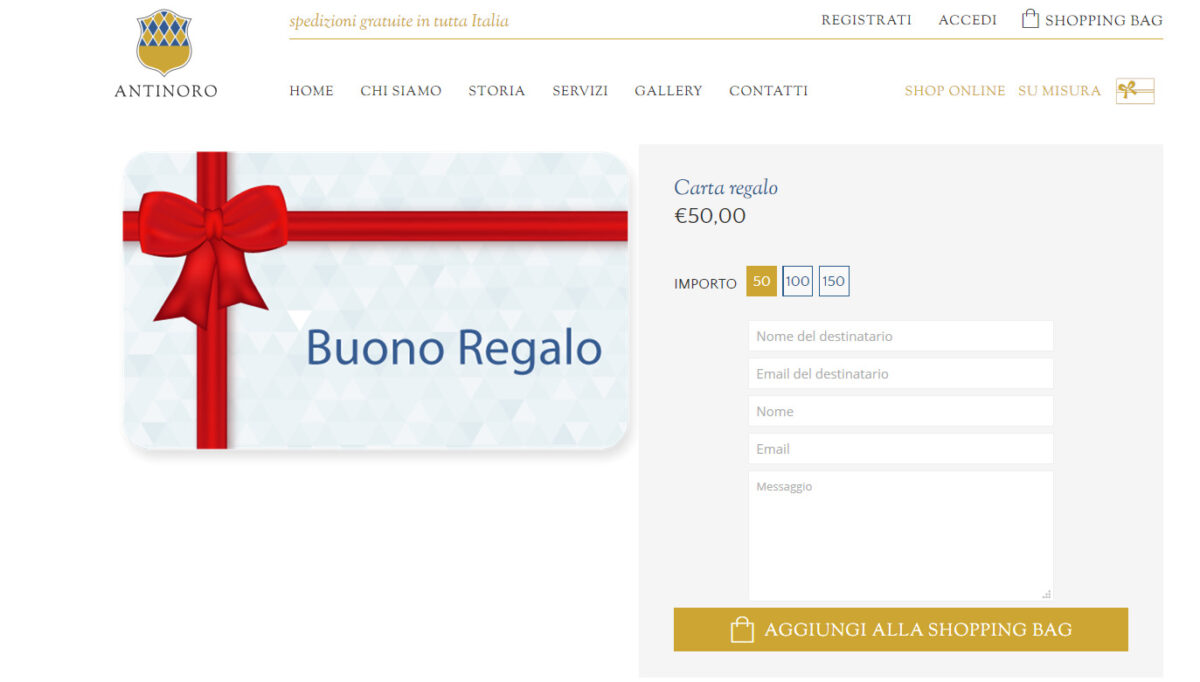
Task: Click the Antinoro shield logo
Action: [x=164, y=42]
